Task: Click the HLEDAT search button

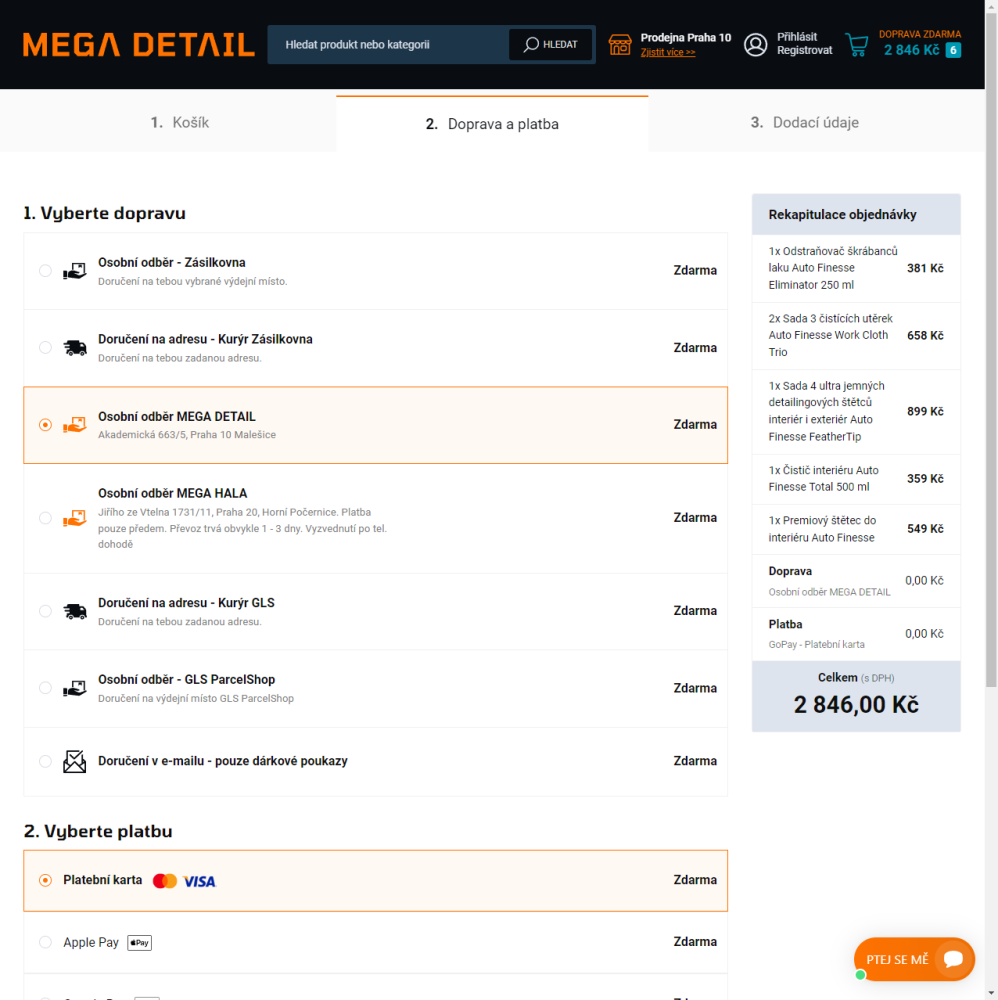Action: click(550, 45)
